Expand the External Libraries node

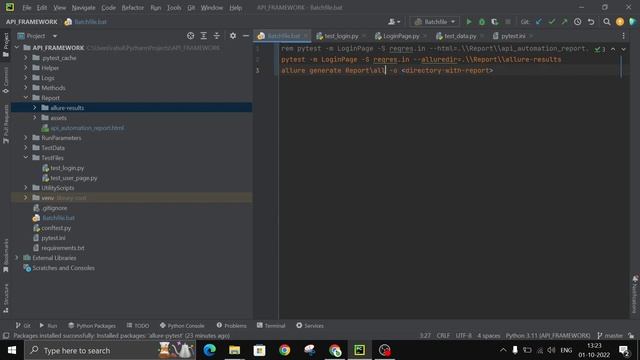(x=17, y=258)
